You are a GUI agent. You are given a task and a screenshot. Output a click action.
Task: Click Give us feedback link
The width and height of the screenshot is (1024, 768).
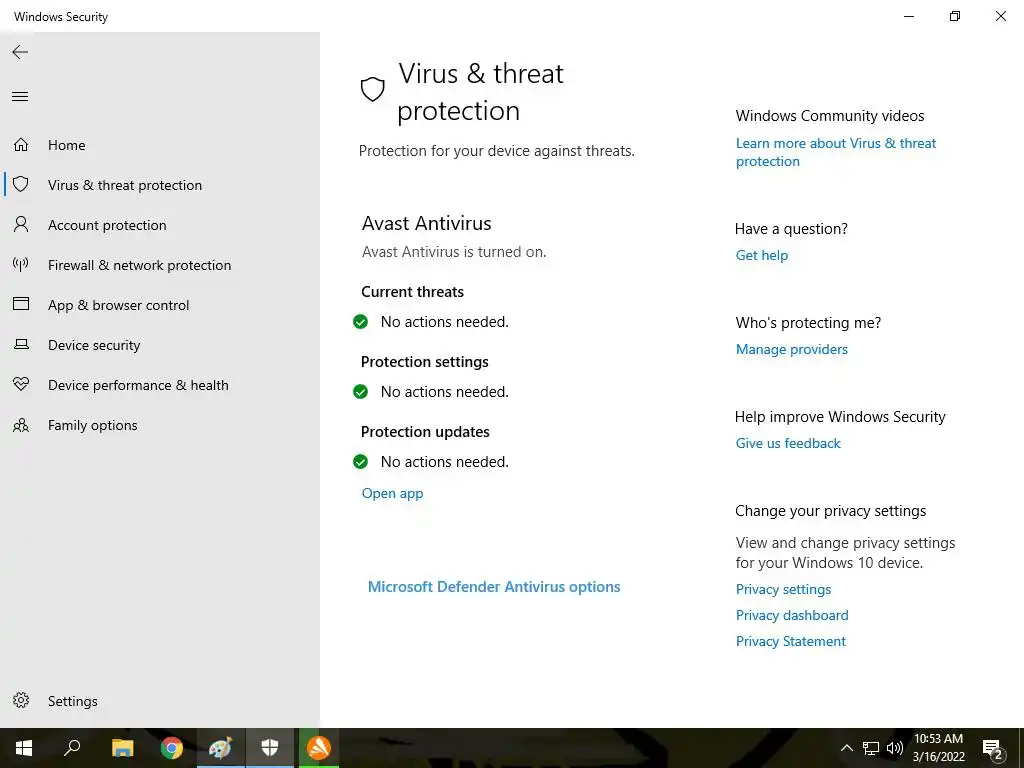788,443
